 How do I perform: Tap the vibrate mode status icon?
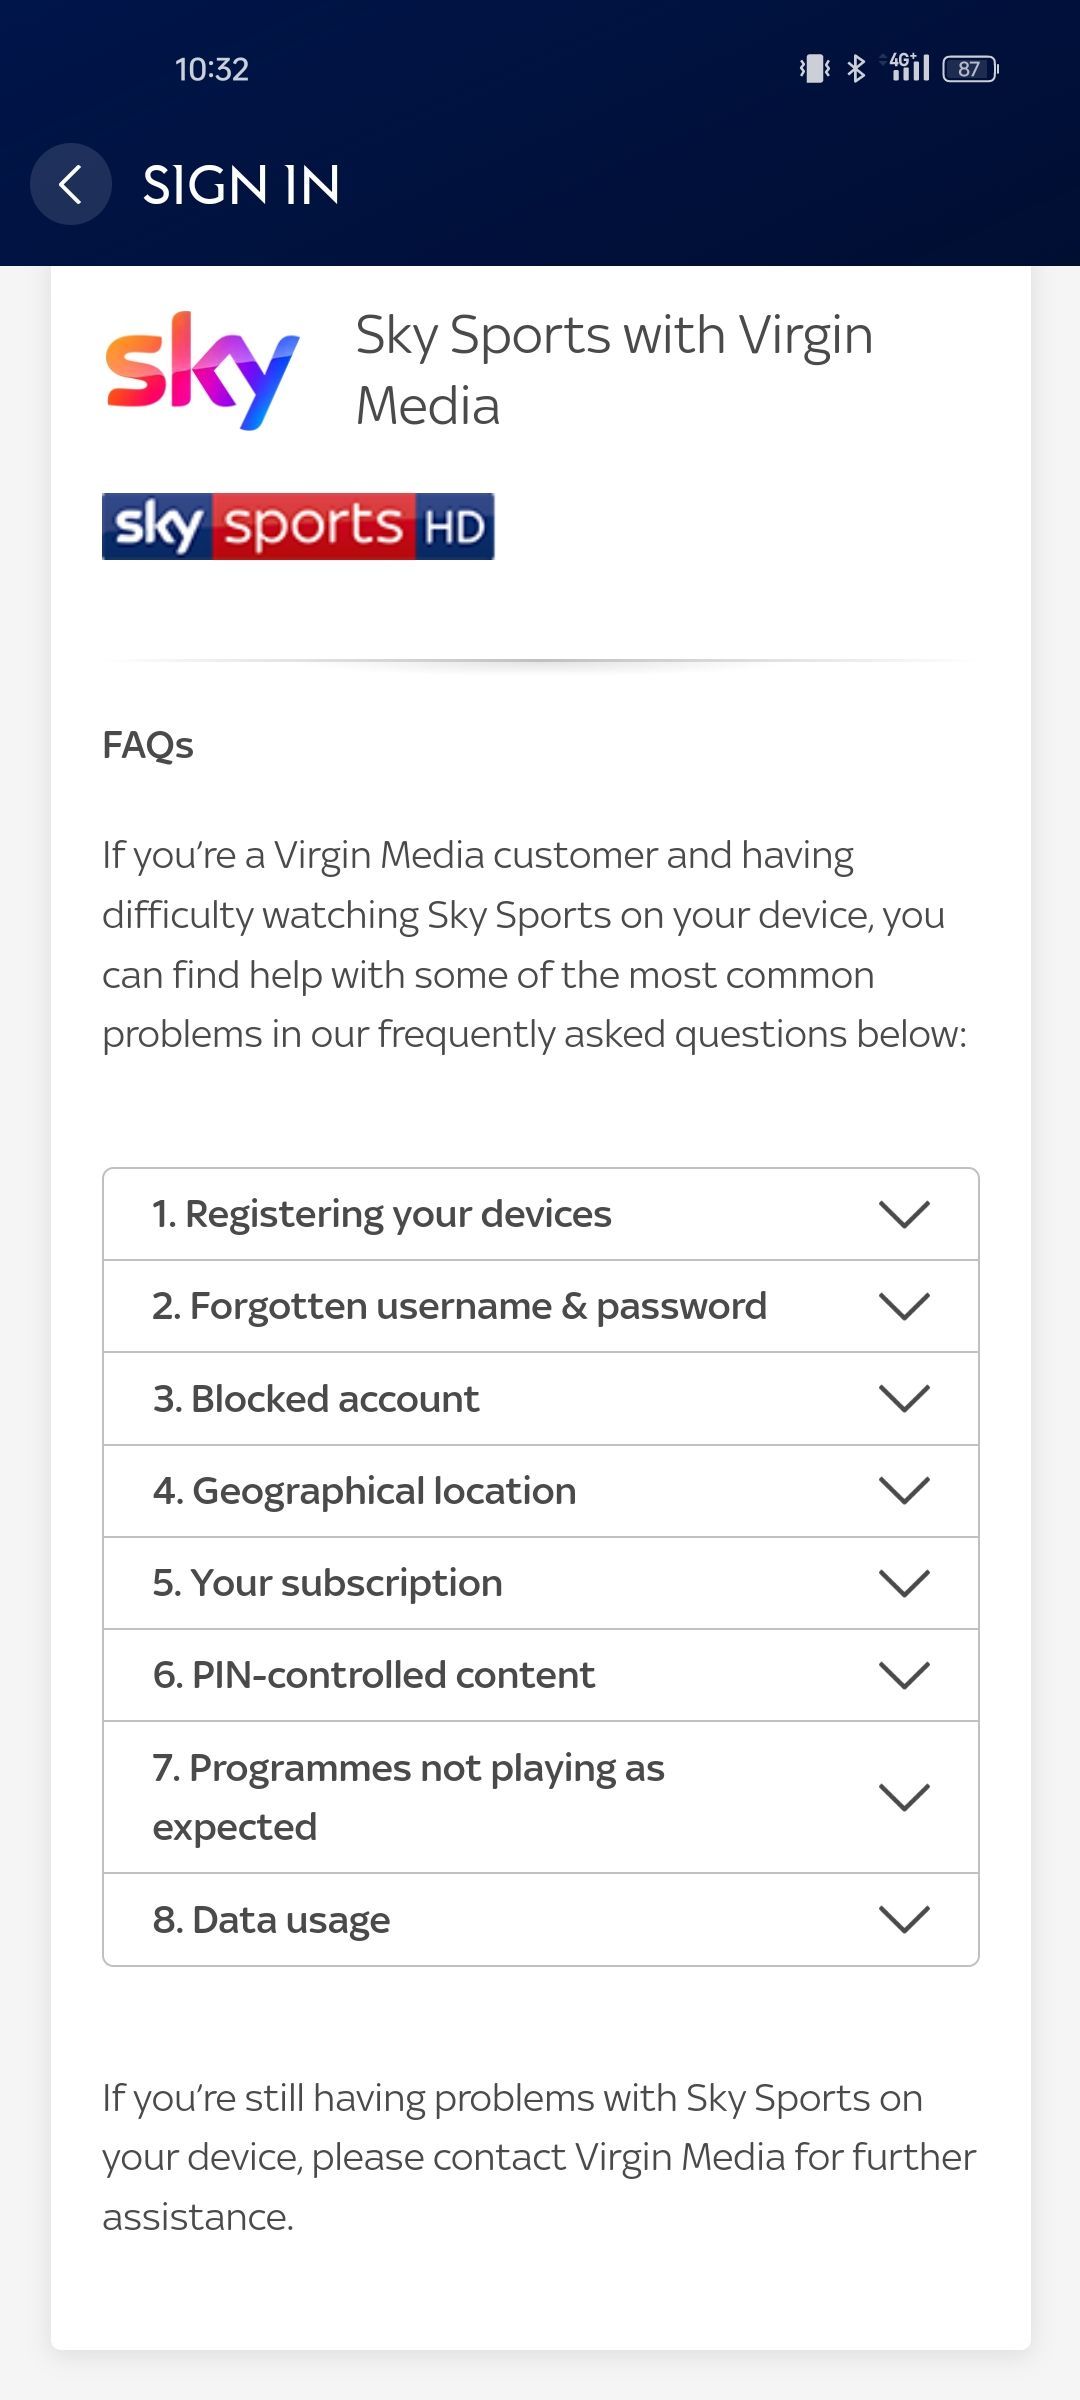point(814,69)
